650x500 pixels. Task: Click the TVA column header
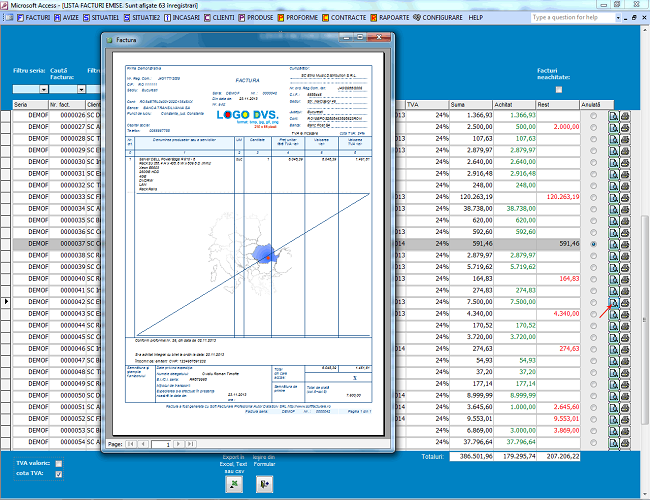tap(427, 104)
